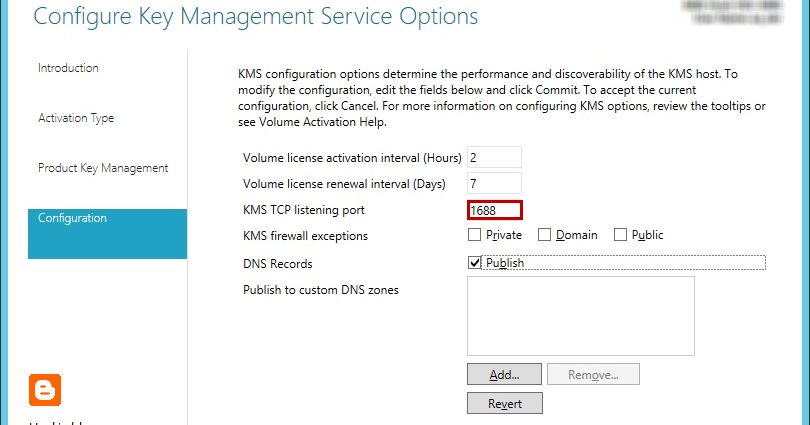Viewport: 810px width, 425px height.
Task: Click the KMS configuration options description paragraph
Action: [x=502, y=98]
